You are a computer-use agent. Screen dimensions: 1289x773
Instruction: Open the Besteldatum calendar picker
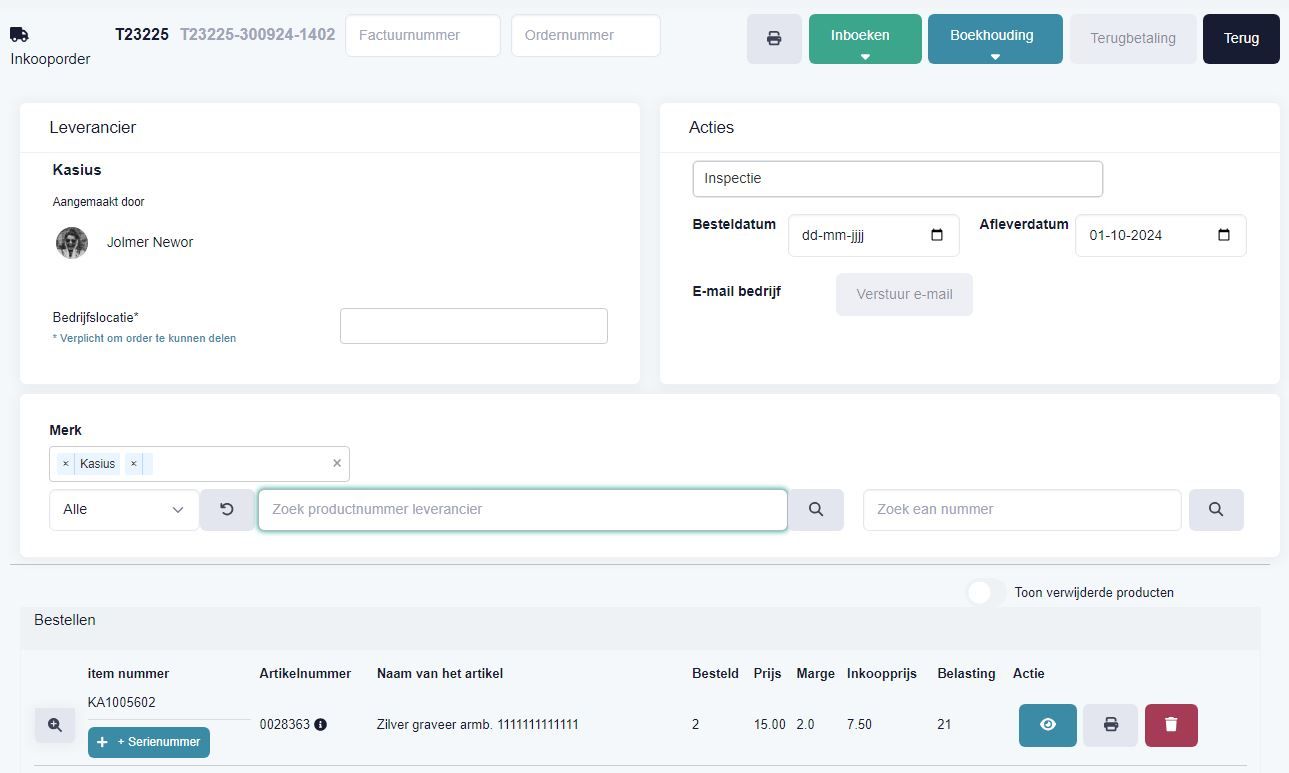pos(936,234)
